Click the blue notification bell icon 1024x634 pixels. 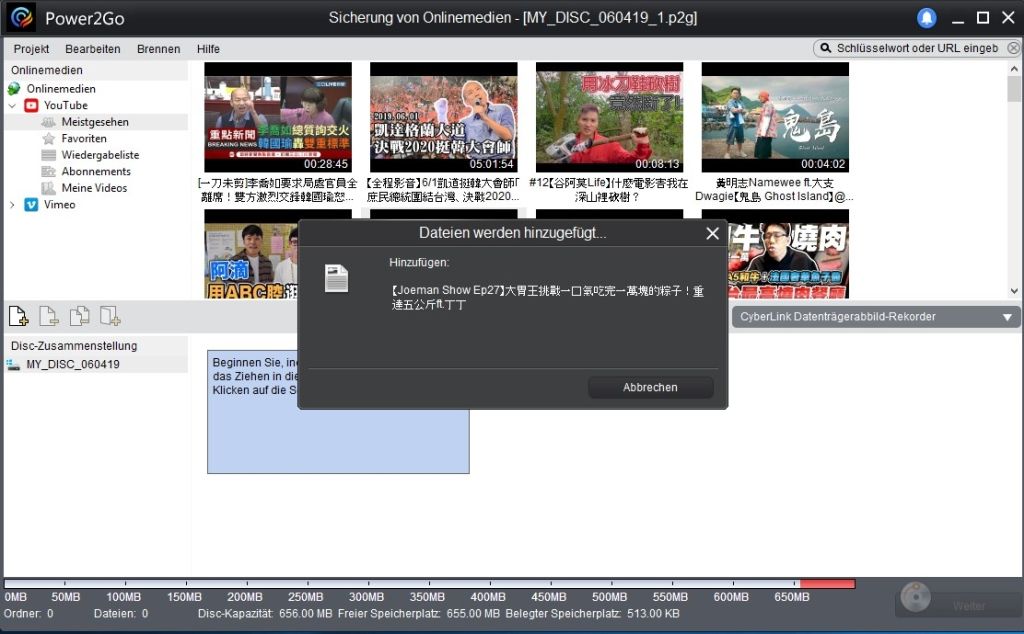point(927,18)
